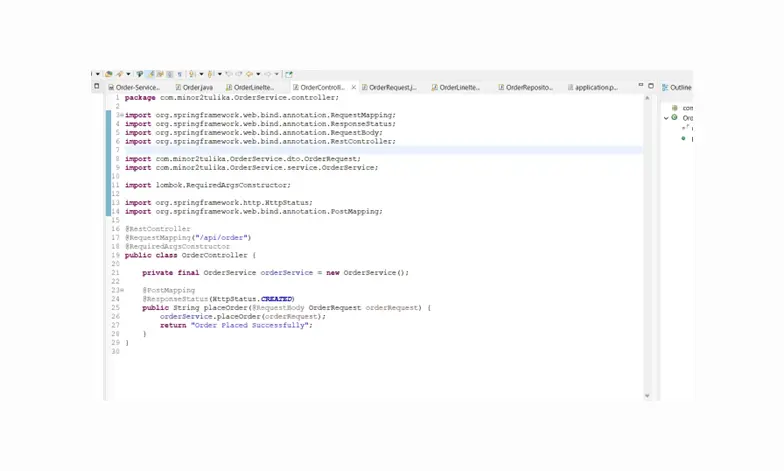Close the OrderController editor tab
The height and width of the screenshot is (471, 784).
pos(352,88)
